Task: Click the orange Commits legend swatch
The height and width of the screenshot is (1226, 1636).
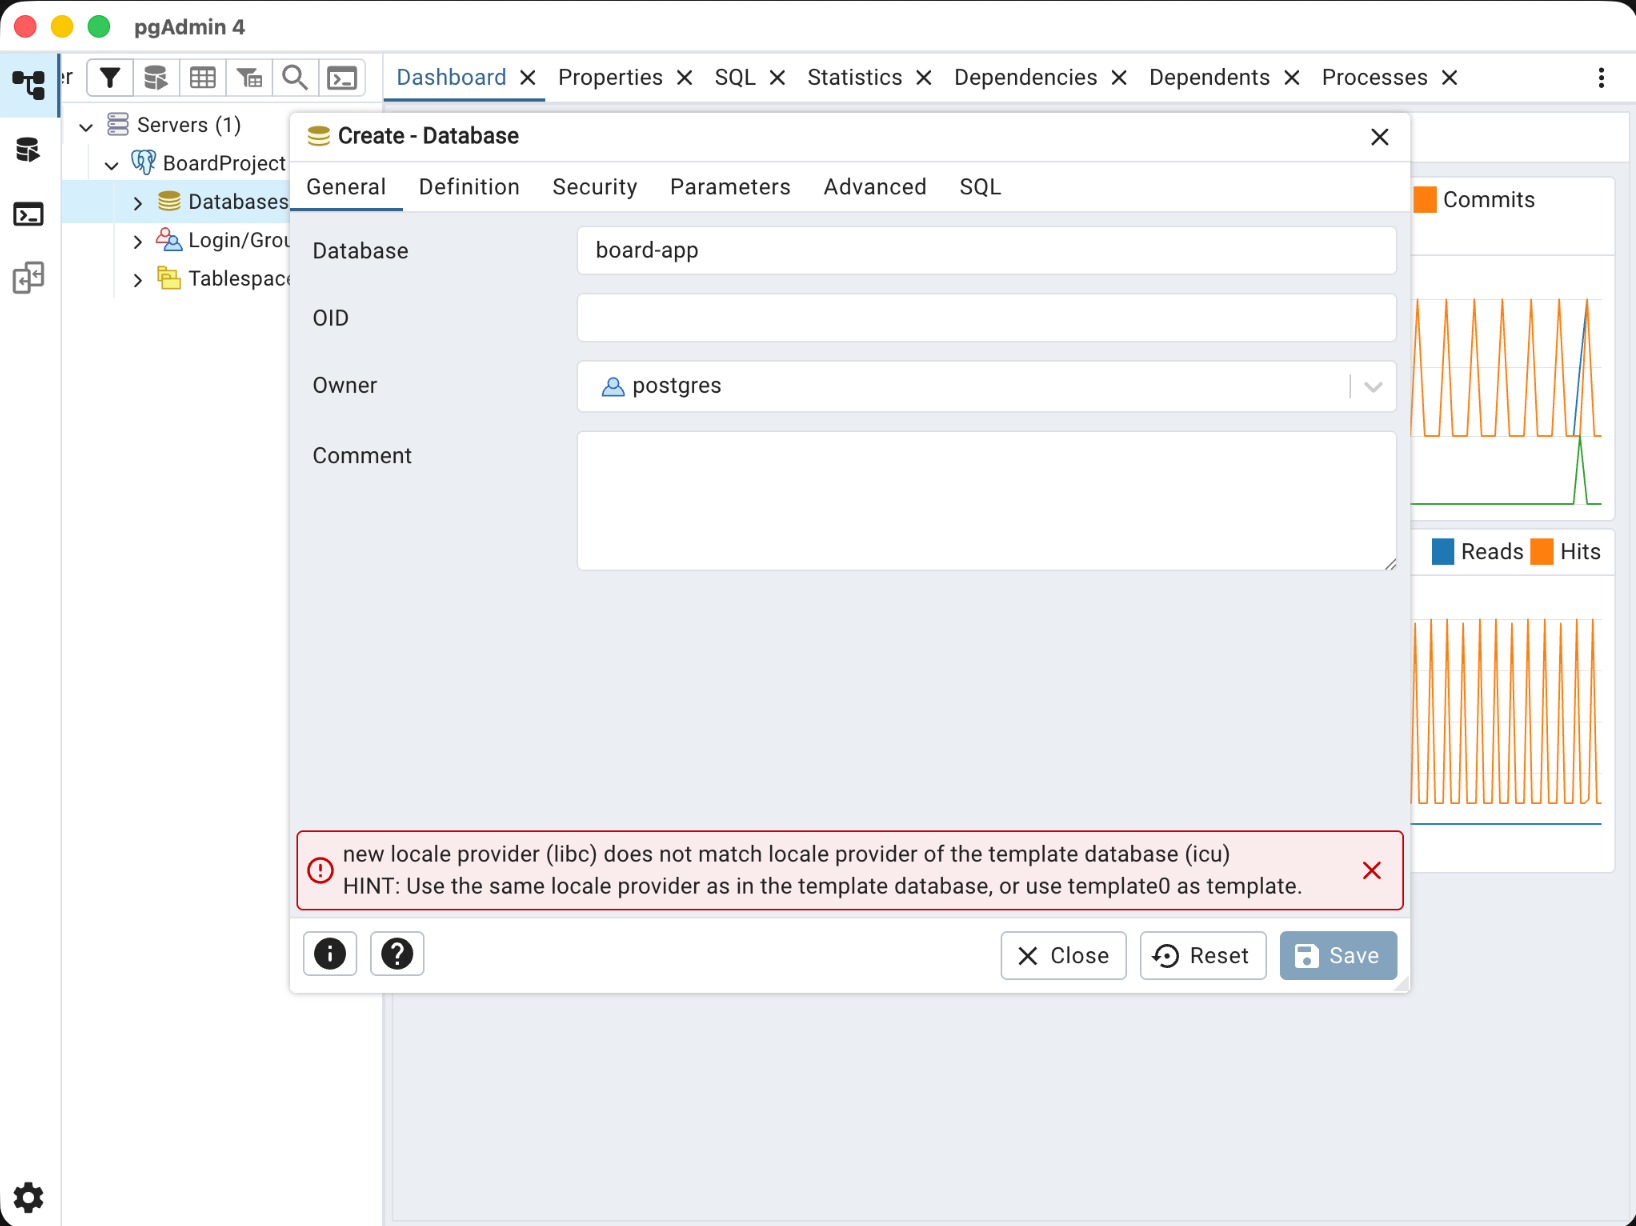Action: 1425,200
